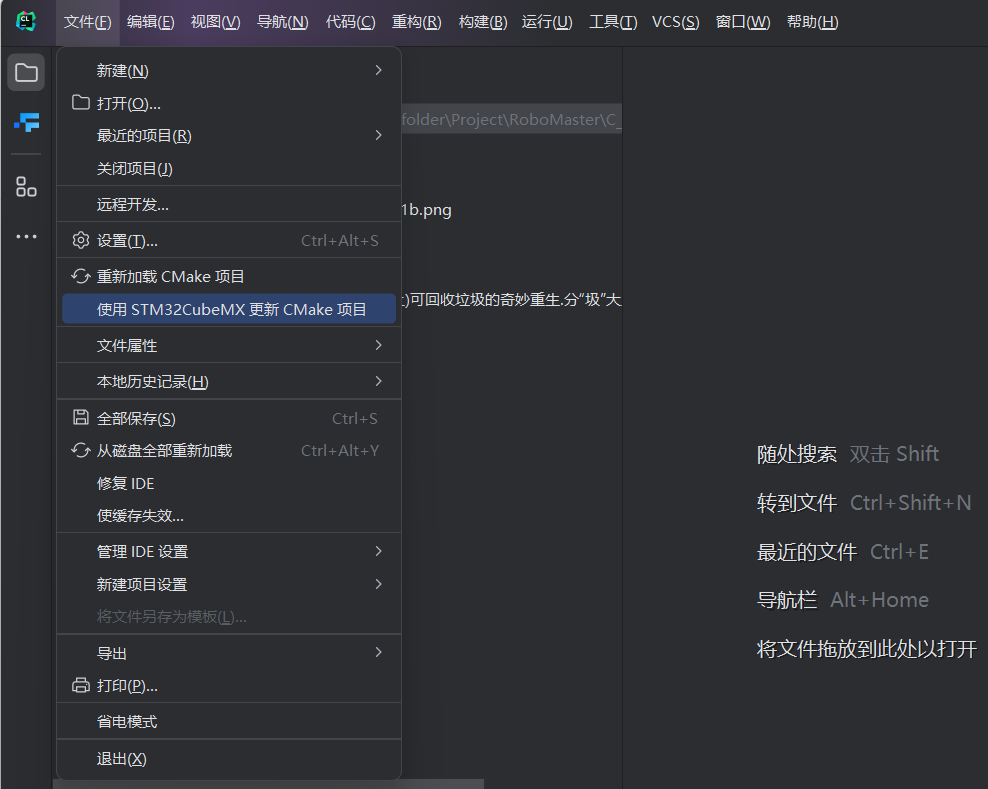Click the horizontal scrollbar at the bottom
Screen dimensions: 988x789
click(x=268, y=784)
